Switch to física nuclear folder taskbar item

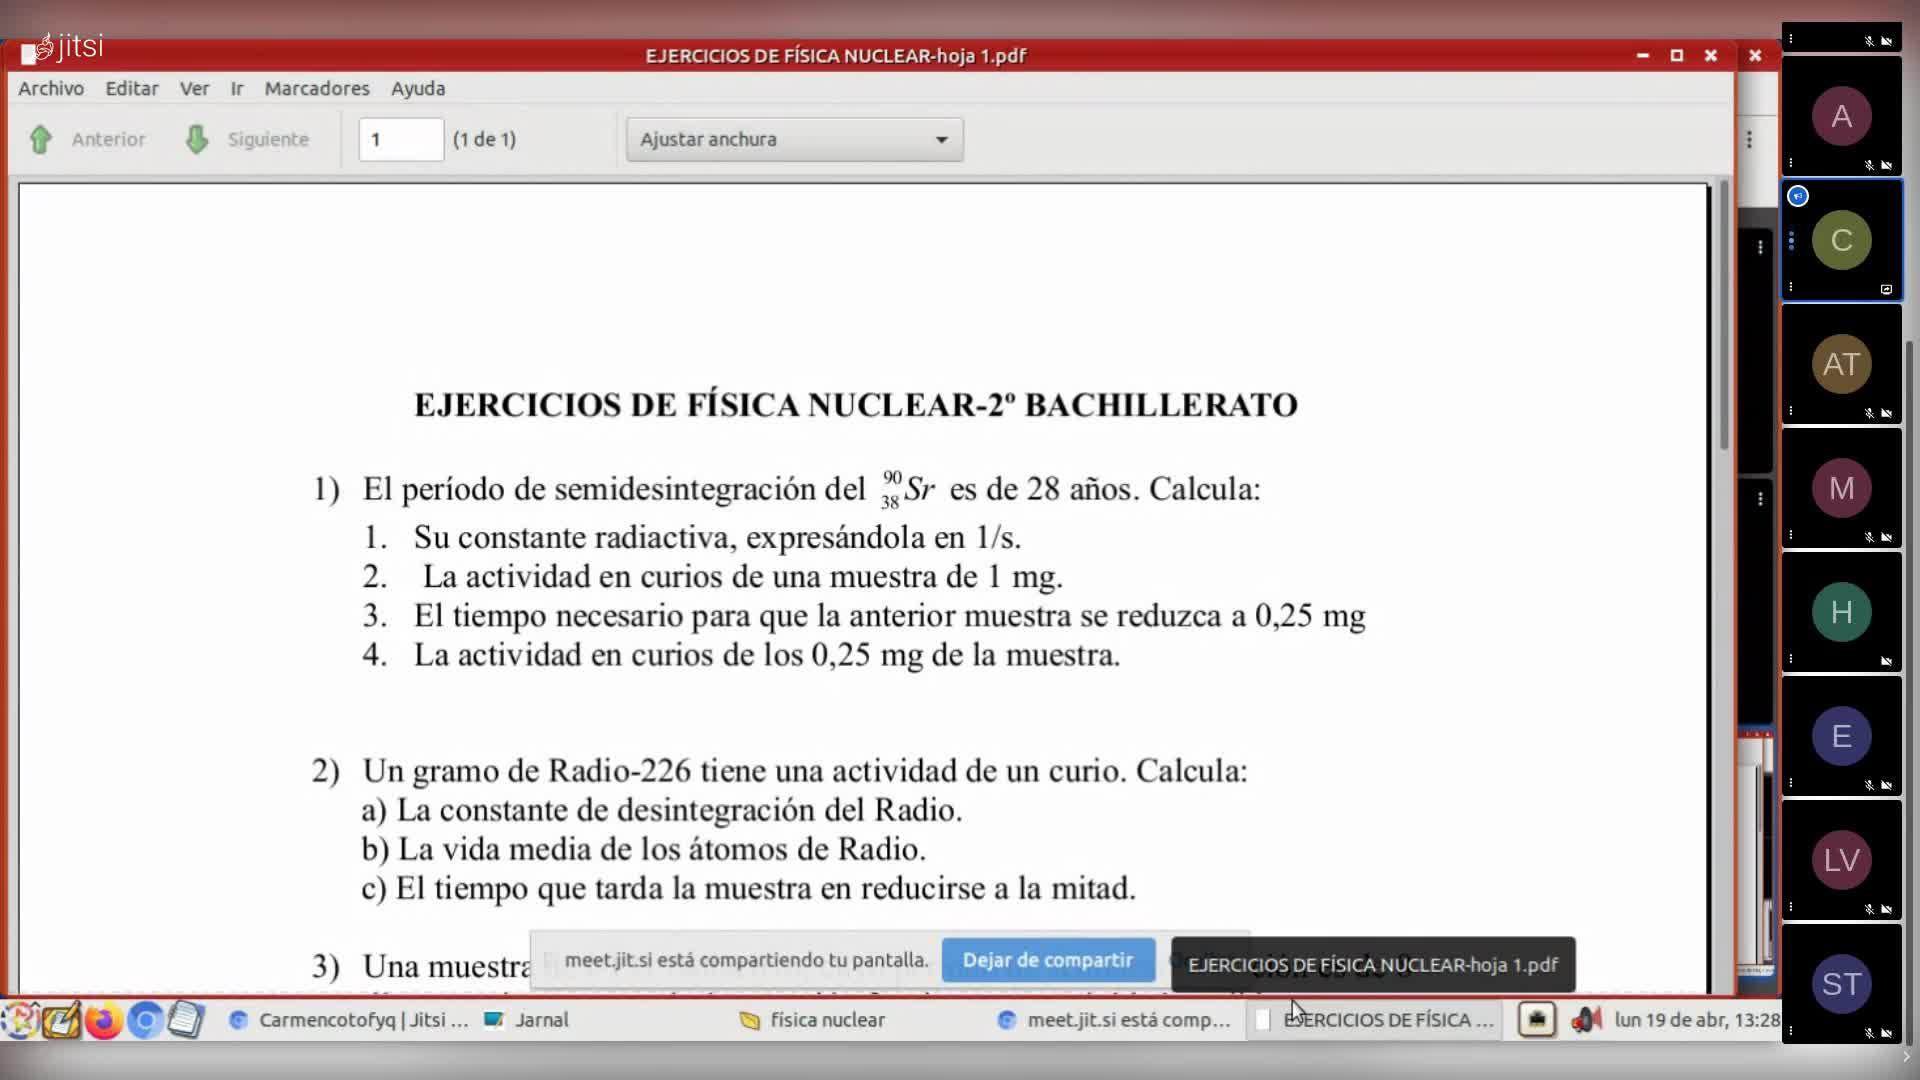826,1020
